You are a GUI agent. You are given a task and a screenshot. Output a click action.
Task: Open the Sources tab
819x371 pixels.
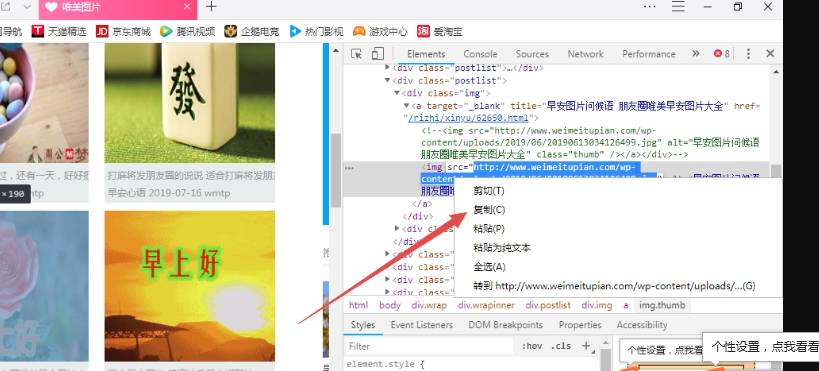532,54
